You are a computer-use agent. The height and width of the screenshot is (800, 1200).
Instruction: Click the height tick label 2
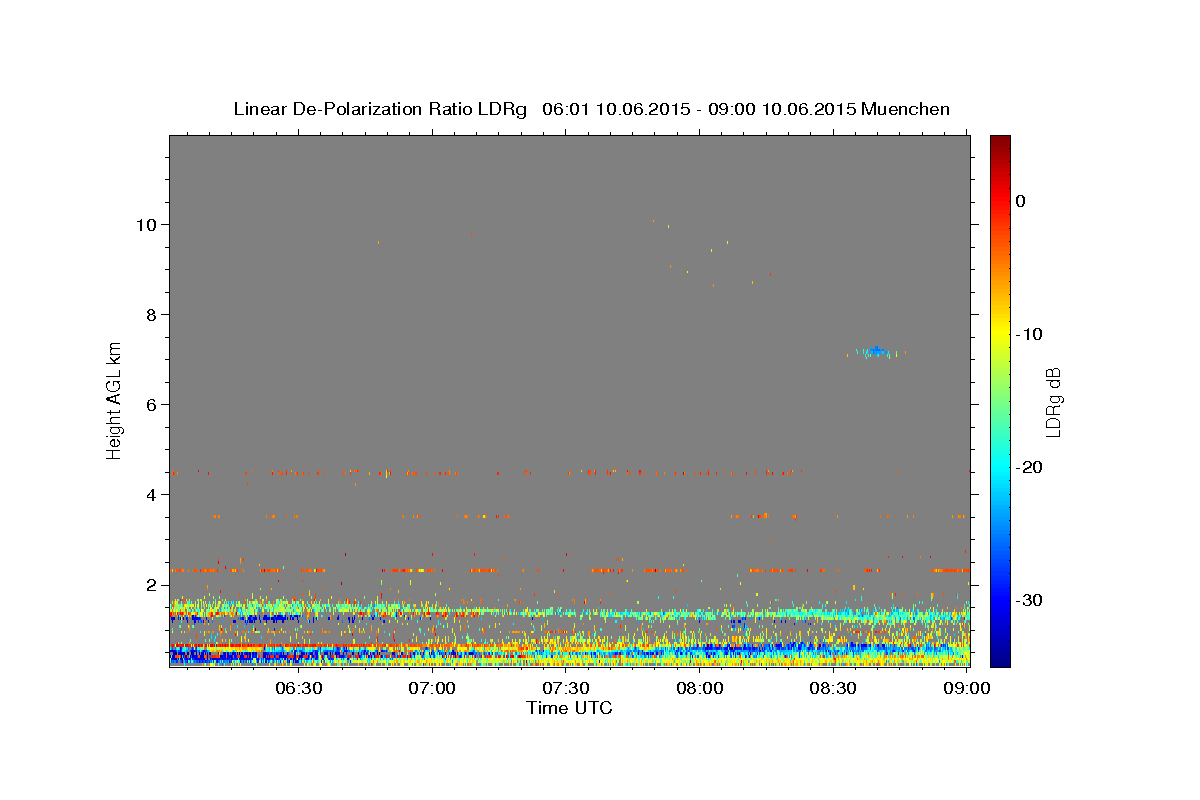click(151, 584)
